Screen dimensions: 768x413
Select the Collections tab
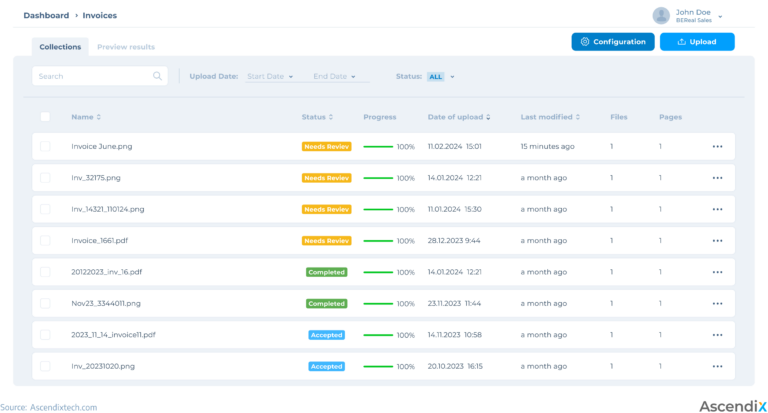click(60, 47)
